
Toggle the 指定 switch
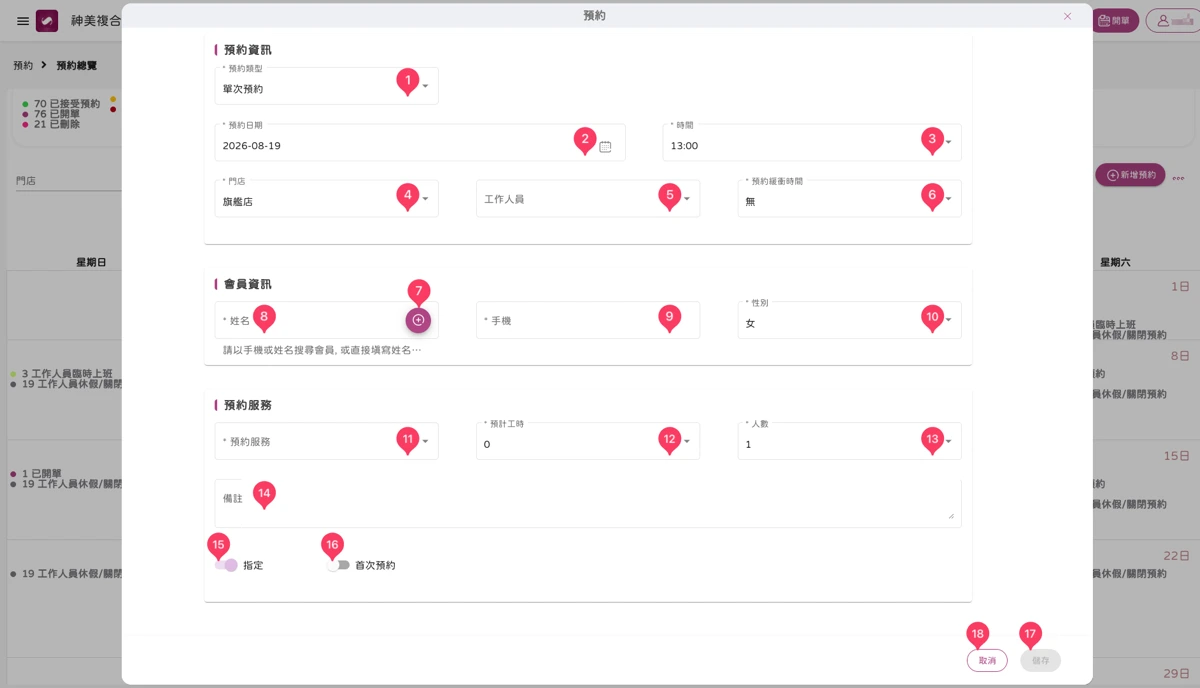point(227,565)
